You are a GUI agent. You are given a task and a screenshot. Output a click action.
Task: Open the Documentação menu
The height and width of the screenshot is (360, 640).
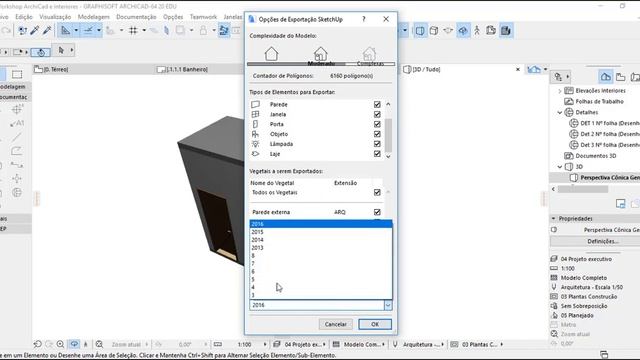click(136, 17)
